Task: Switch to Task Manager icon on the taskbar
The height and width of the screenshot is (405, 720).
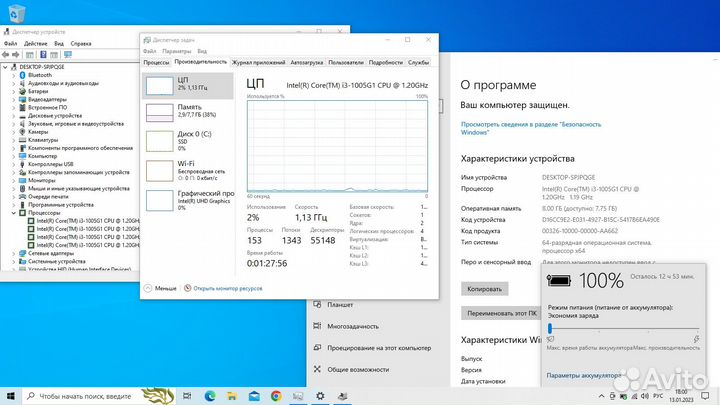Action: pos(298,396)
